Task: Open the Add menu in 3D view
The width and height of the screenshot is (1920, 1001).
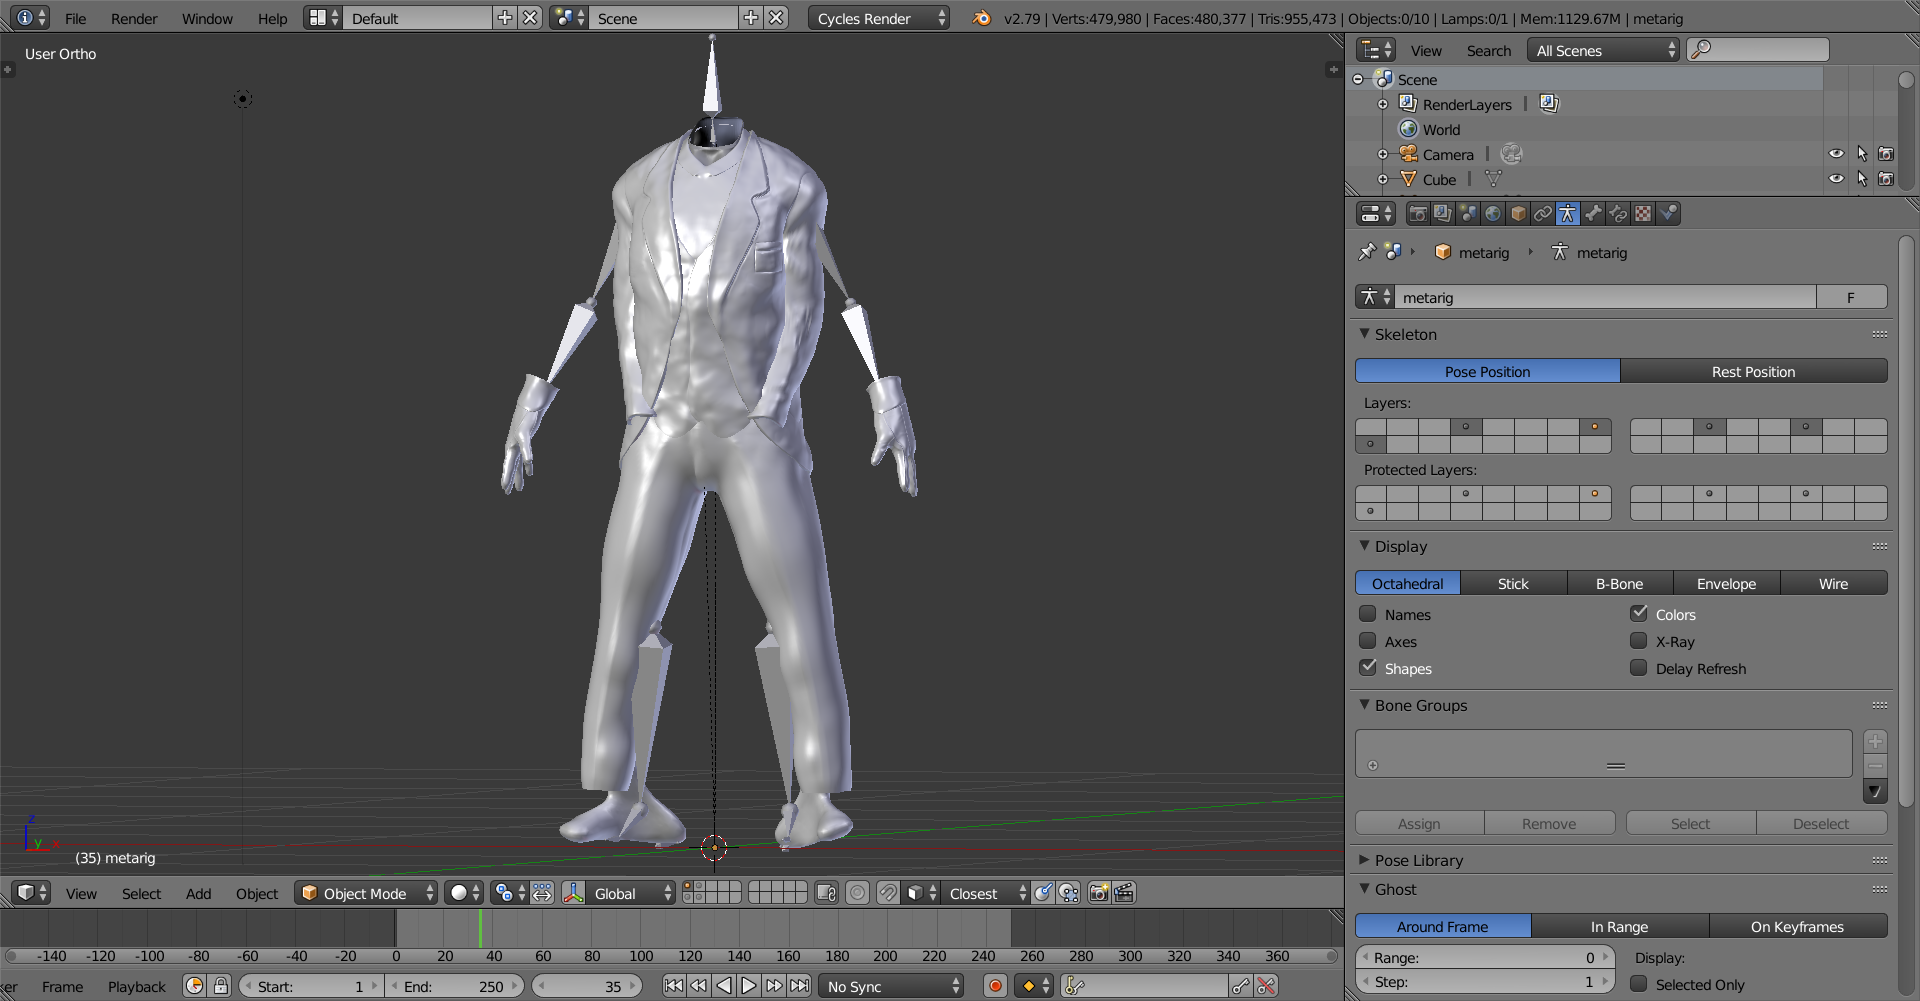Action: pos(198,893)
